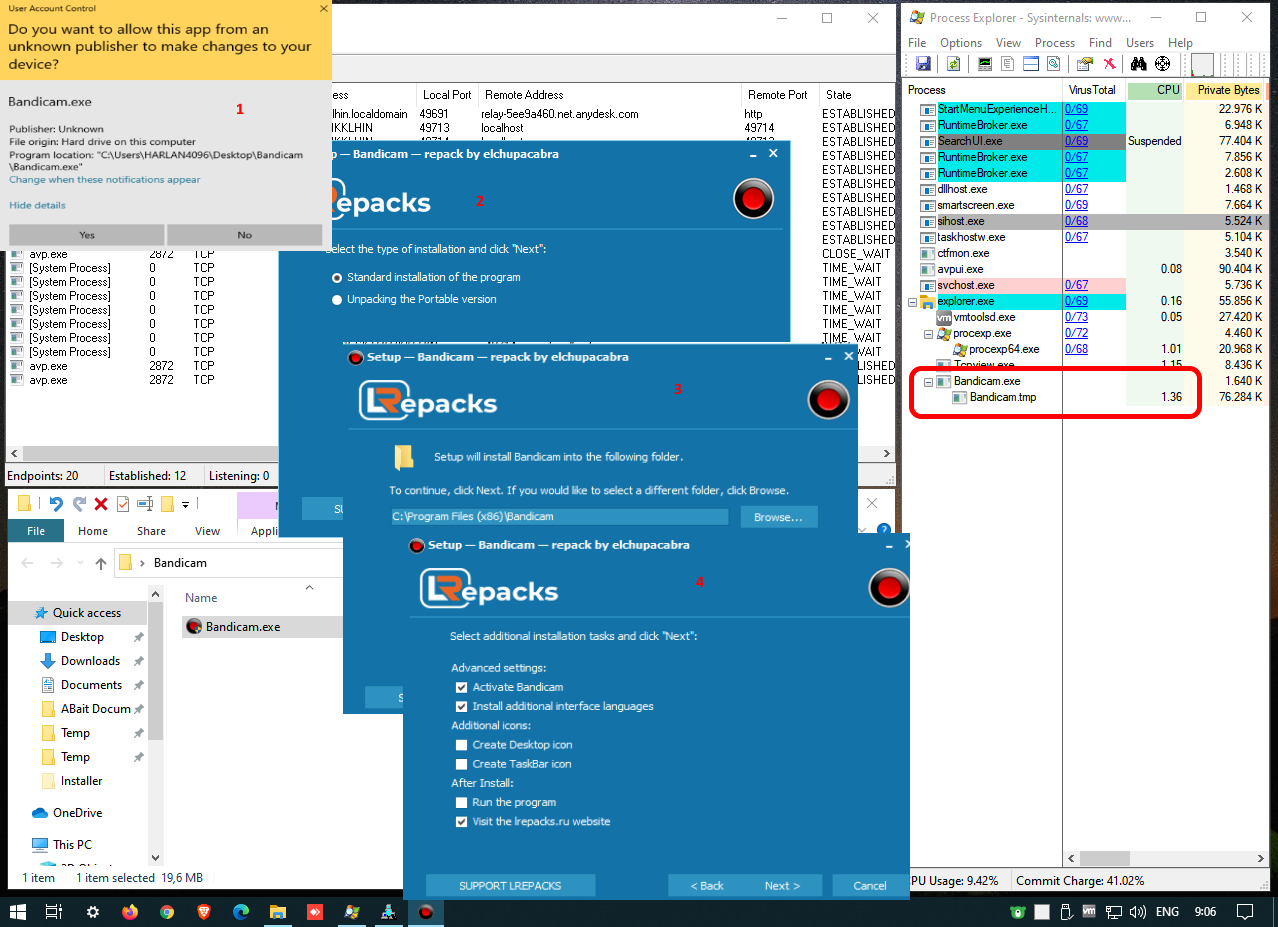Collapse the Bandicam.exe process tree node
The height and width of the screenshot is (927, 1278).
point(928,382)
